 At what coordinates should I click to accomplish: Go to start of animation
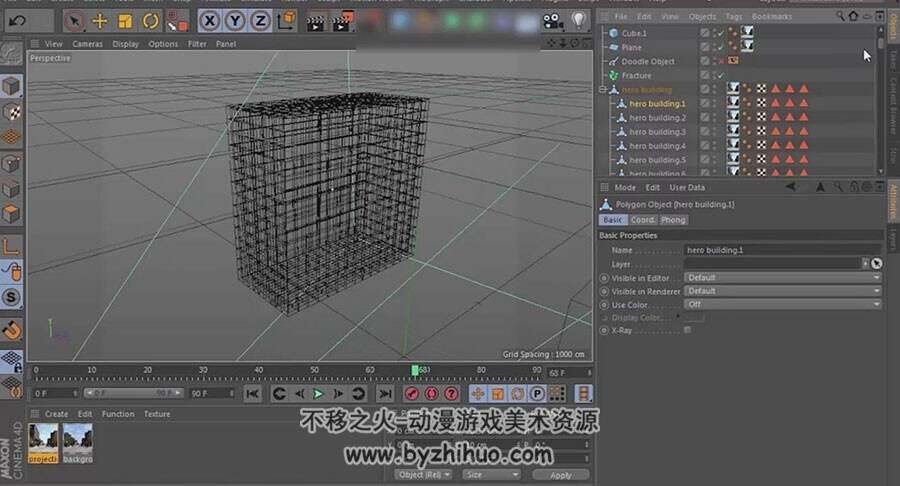pos(252,394)
